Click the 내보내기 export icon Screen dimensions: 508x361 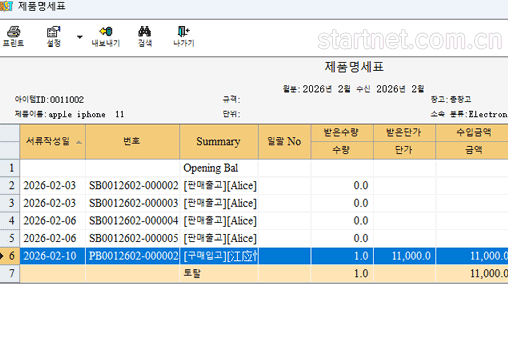pyautogui.click(x=106, y=32)
